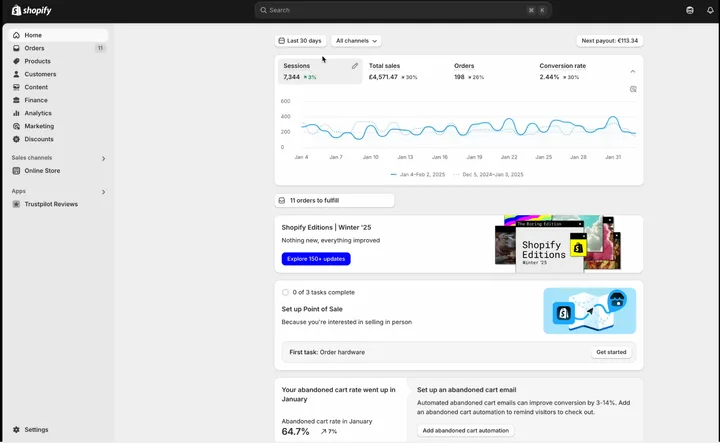Click the Content icon in sidebar

(17, 87)
